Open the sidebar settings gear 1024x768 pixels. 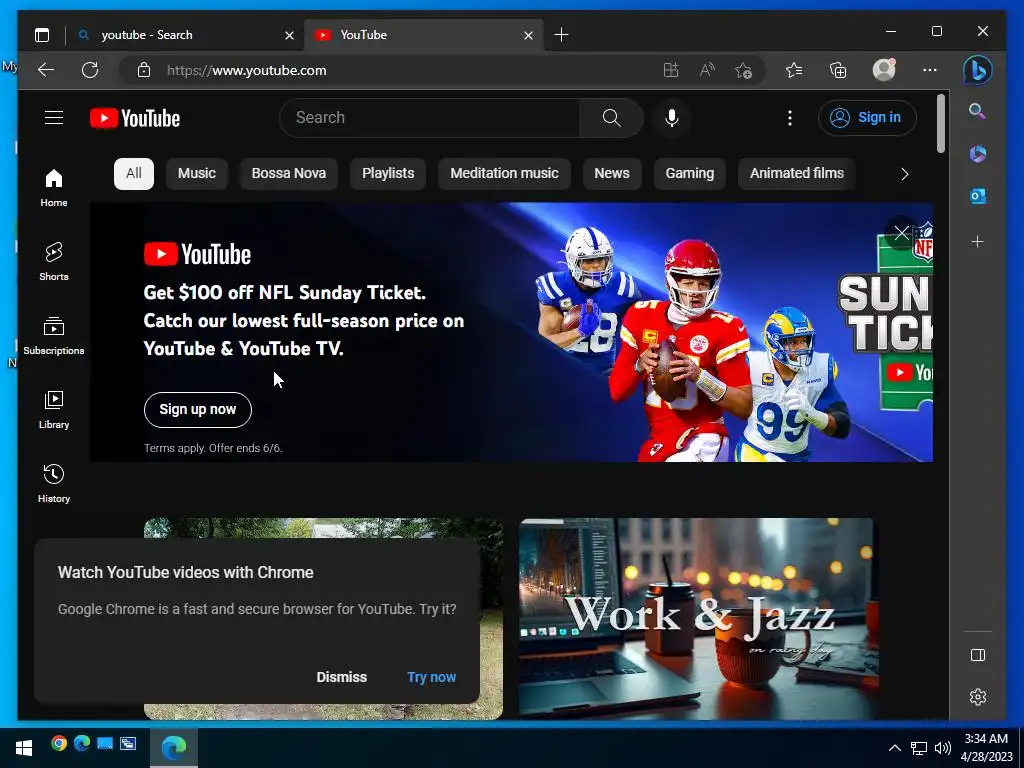978,697
